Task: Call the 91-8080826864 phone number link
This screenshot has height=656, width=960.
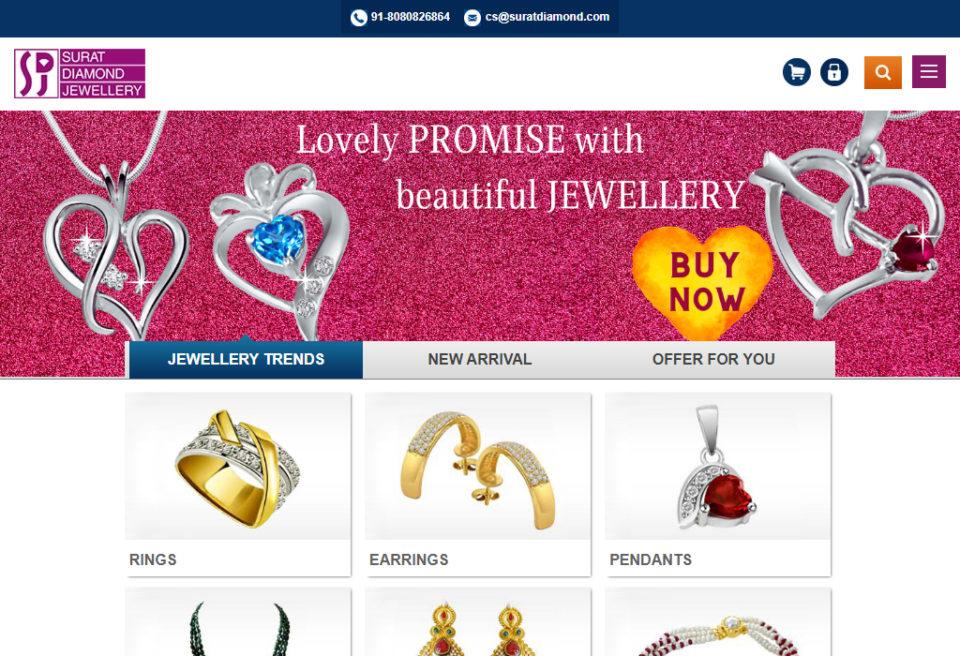Action: 410,17
